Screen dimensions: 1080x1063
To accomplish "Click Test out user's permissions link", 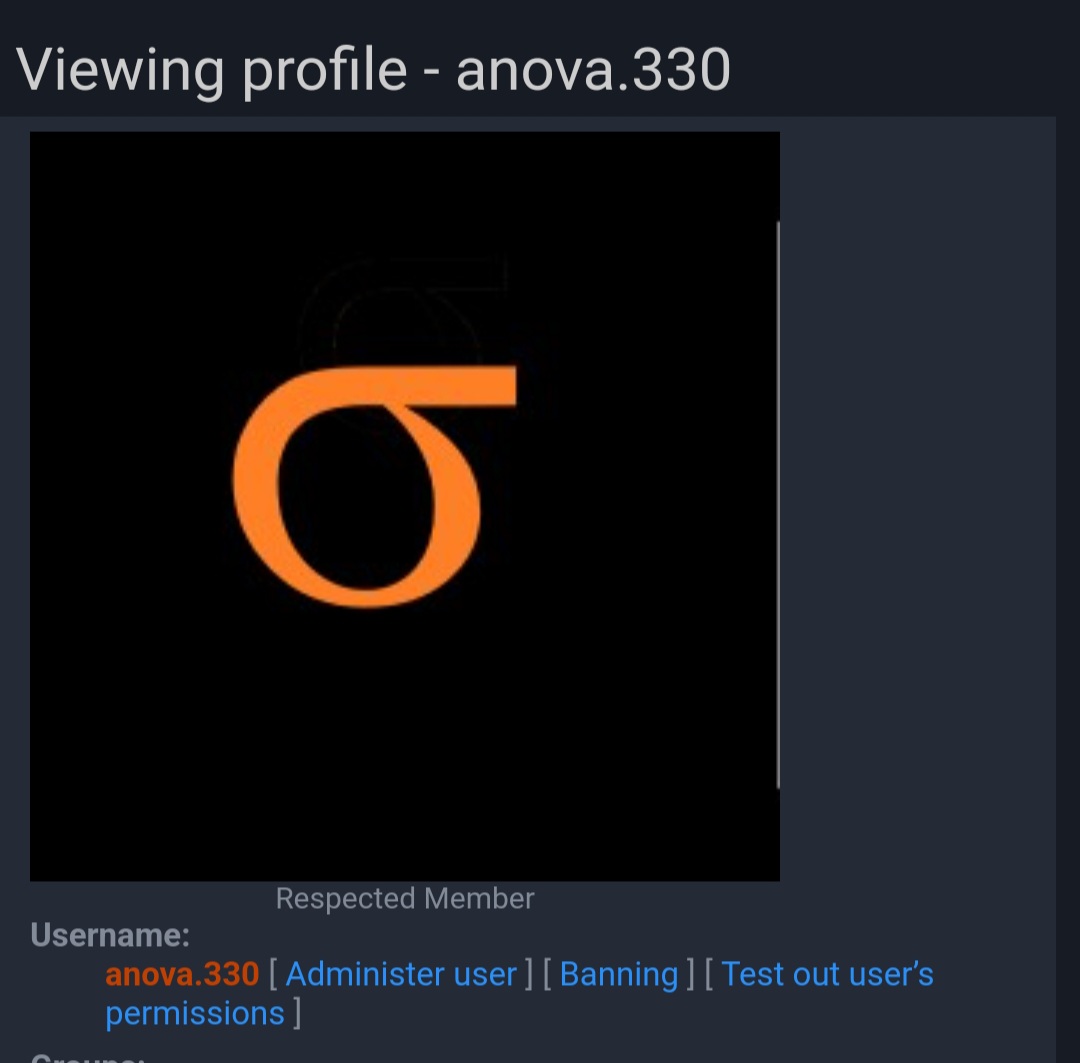I will (519, 993).
